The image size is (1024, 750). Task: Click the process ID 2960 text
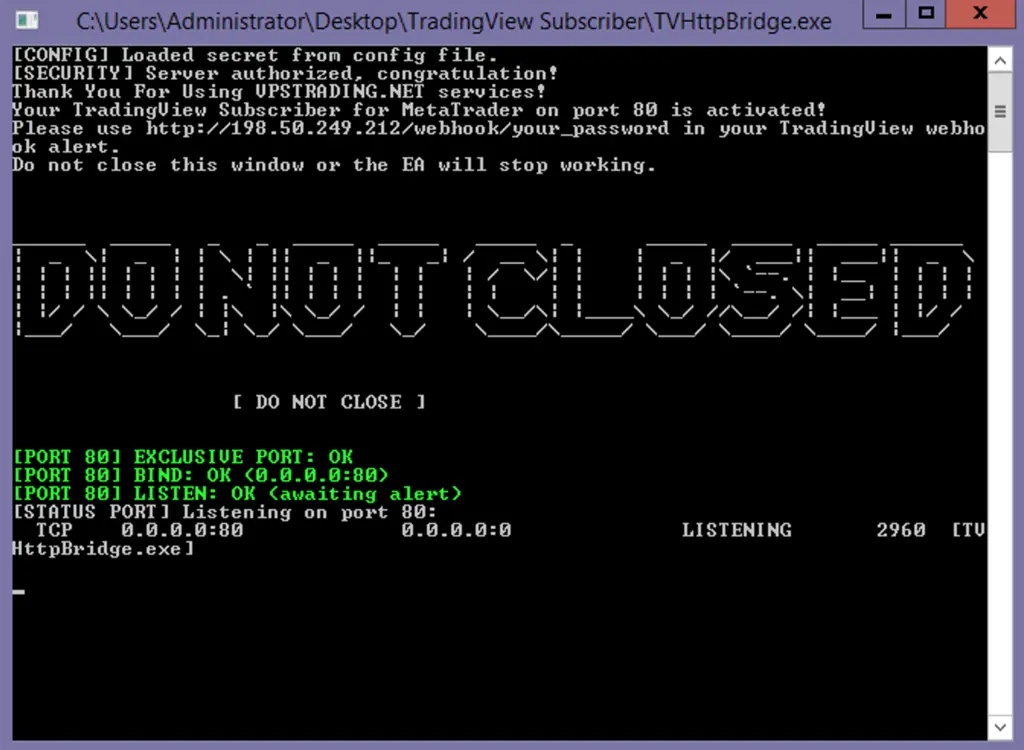(901, 529)
